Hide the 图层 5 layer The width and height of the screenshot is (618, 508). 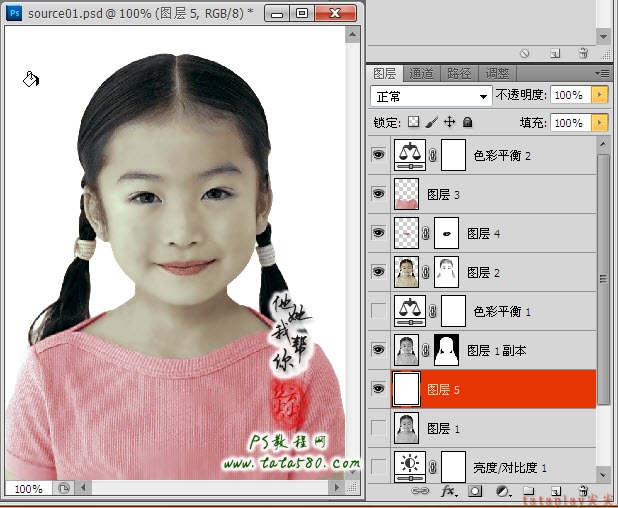378,389
